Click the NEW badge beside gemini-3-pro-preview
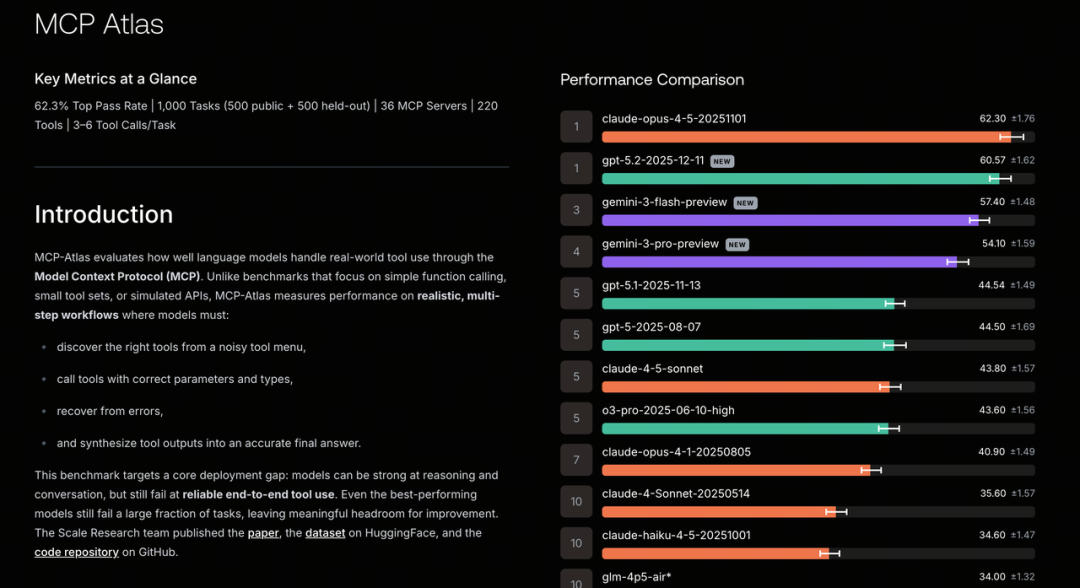 (x=737, y=244)
